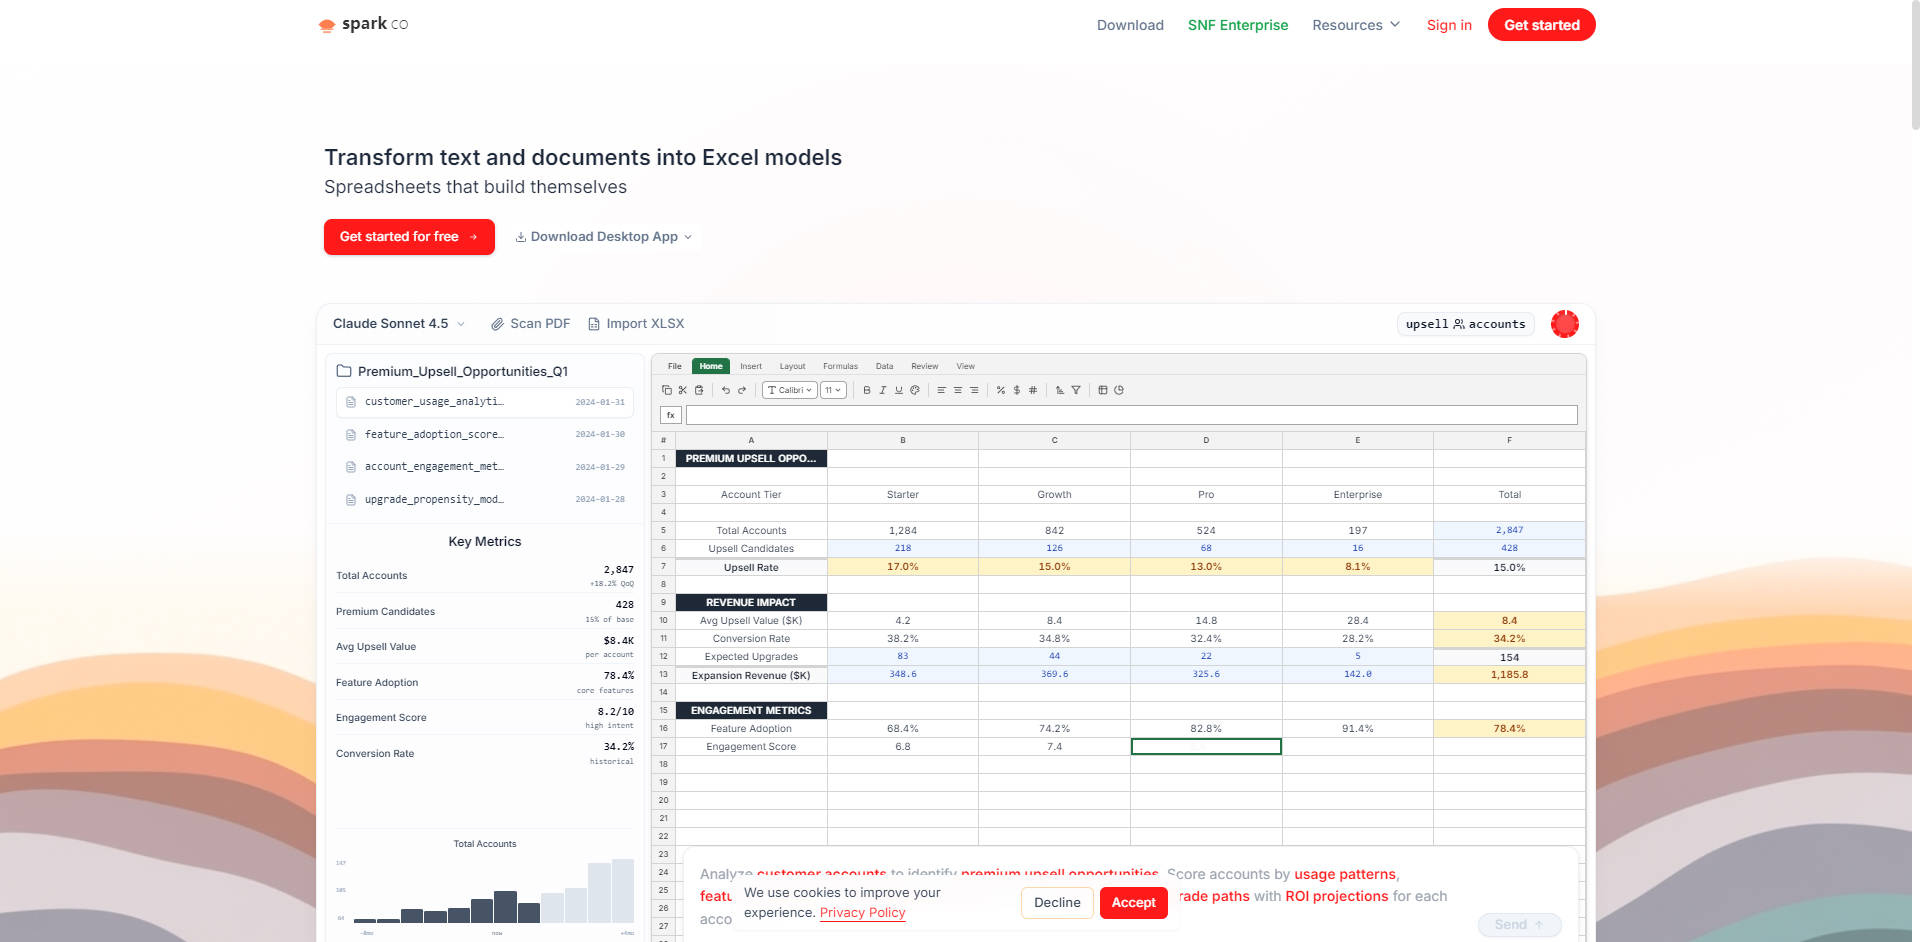Image resolution: width=1920 pixels, height=942 pixels.
Task: Toggle bold formatting
Action: tap(867, 390)
